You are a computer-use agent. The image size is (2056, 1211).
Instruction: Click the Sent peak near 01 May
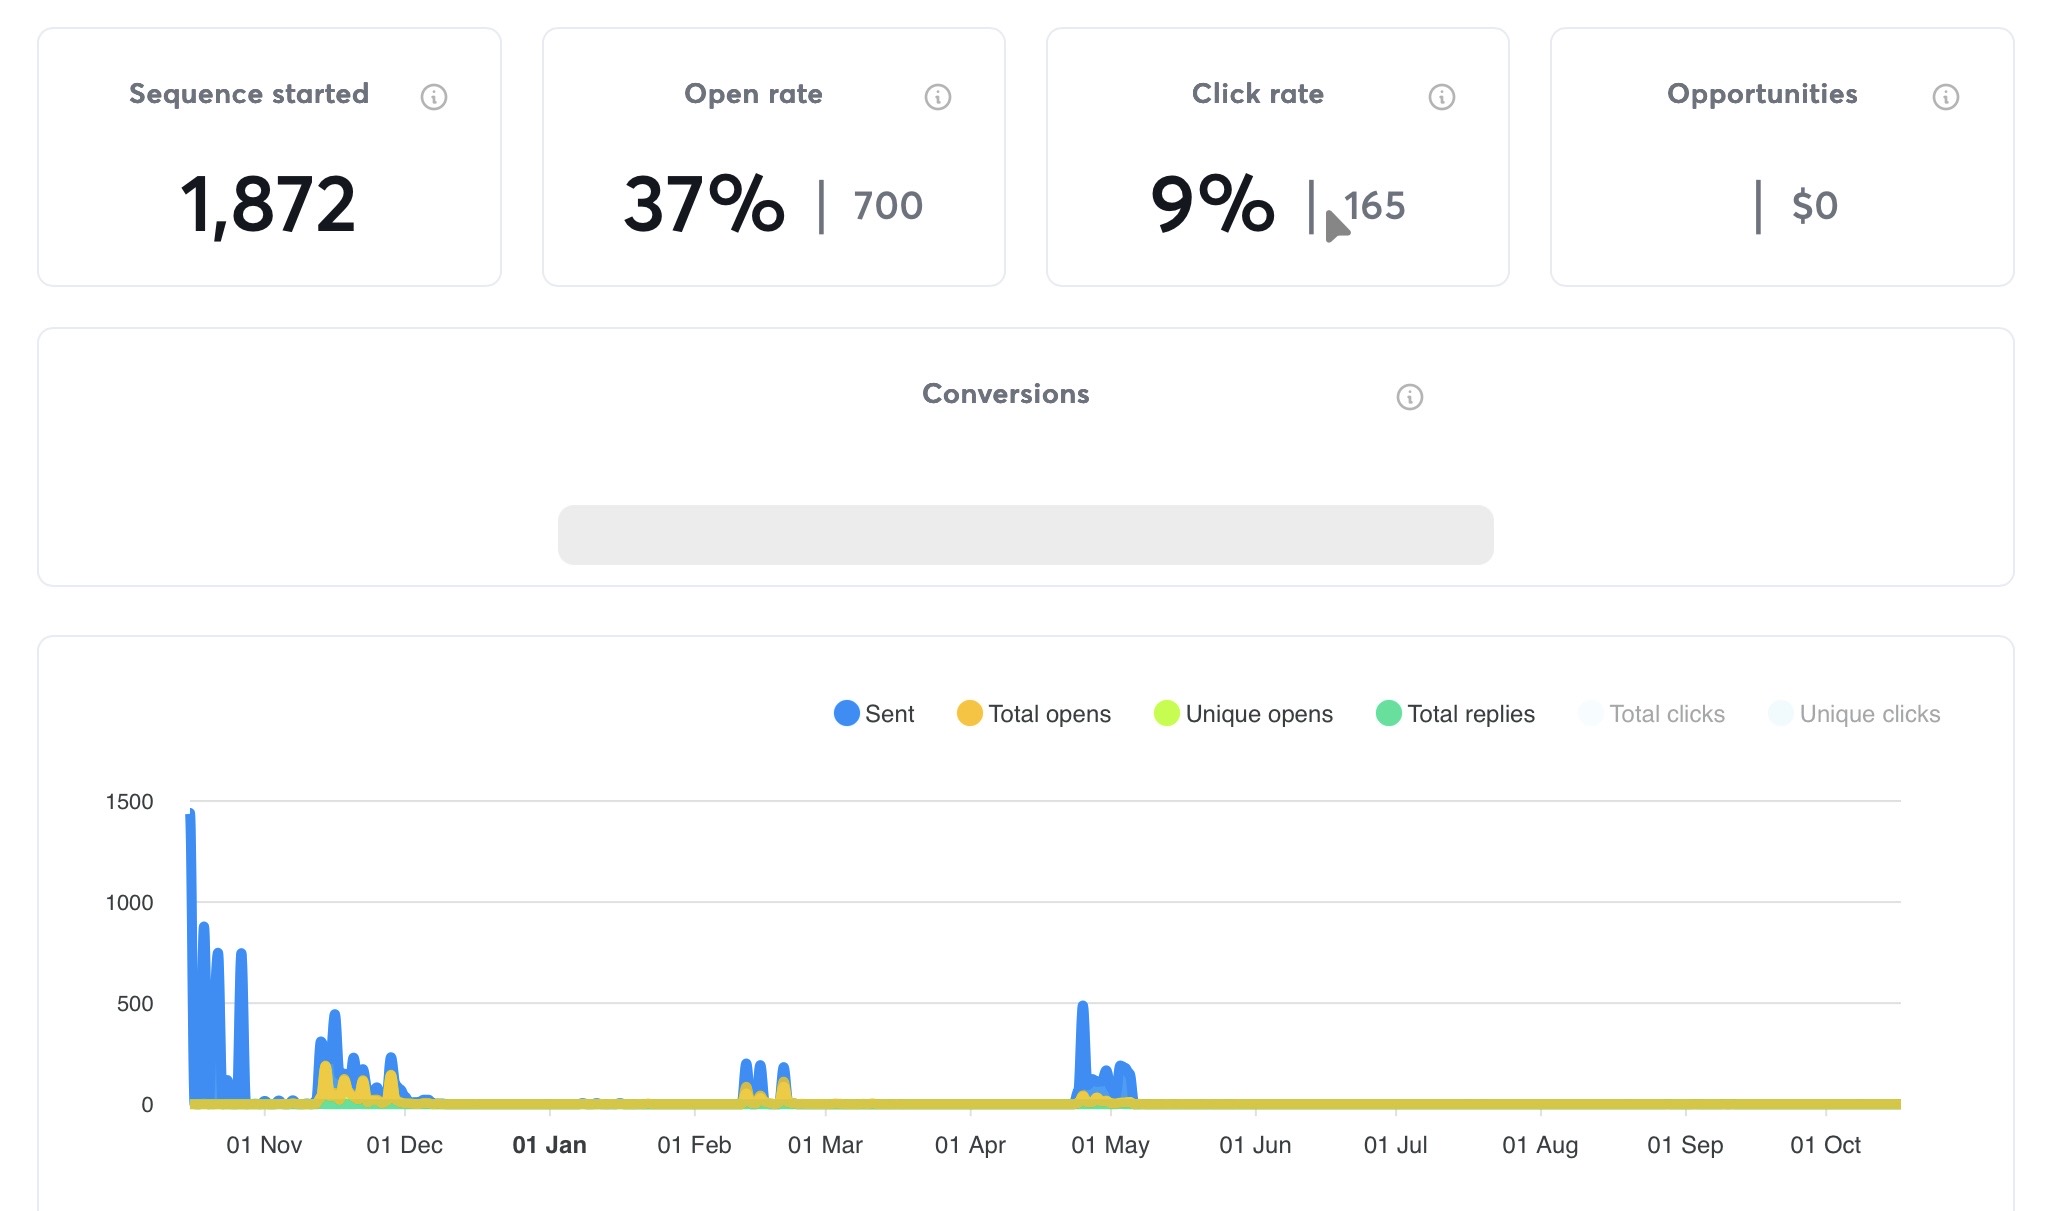[1082, 1020]
